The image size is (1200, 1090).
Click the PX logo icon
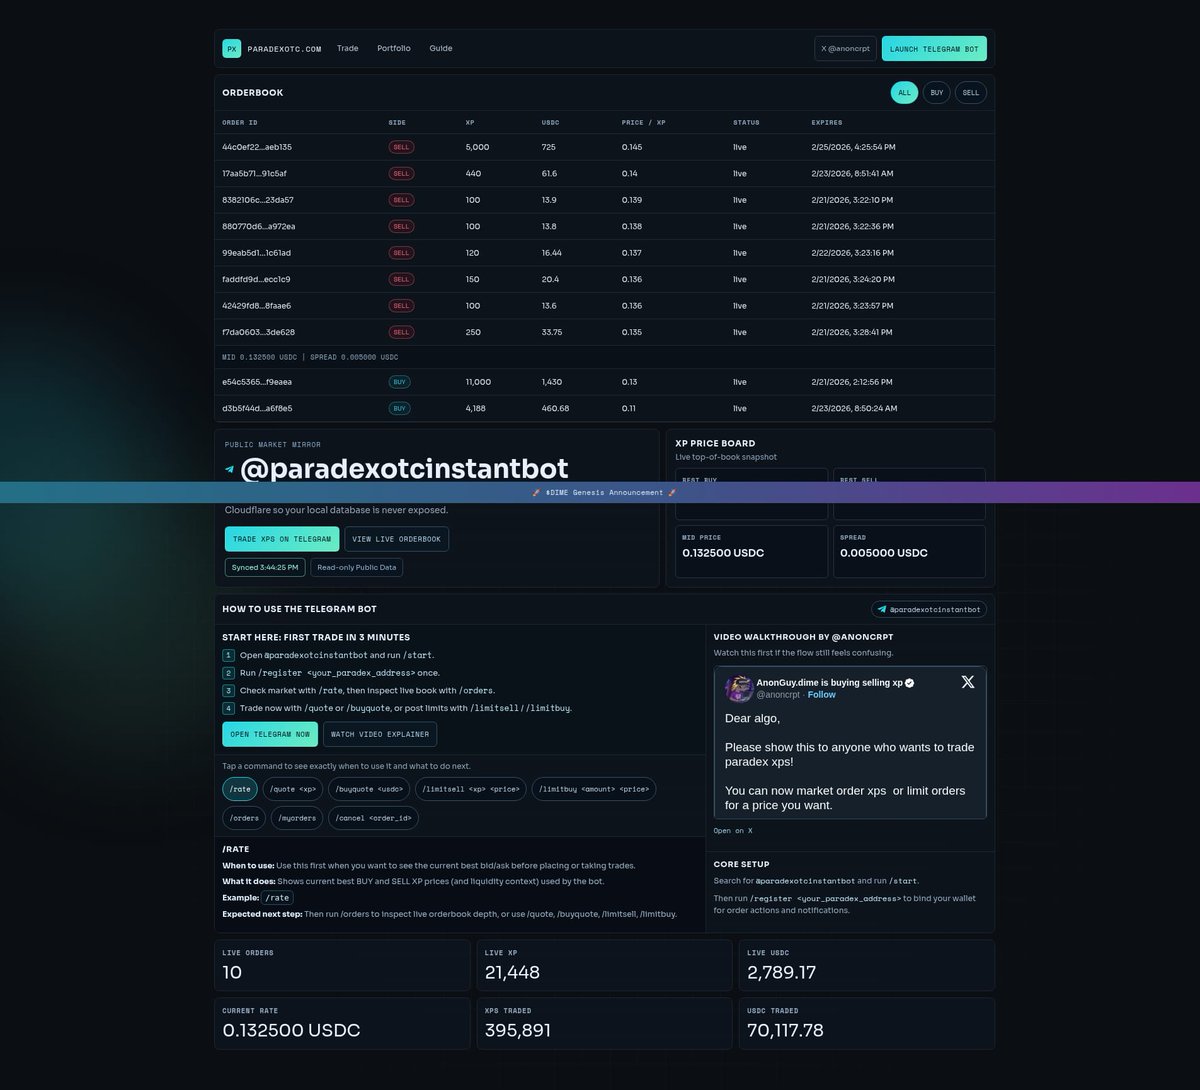pyautogui.click(x=231, y=48)
